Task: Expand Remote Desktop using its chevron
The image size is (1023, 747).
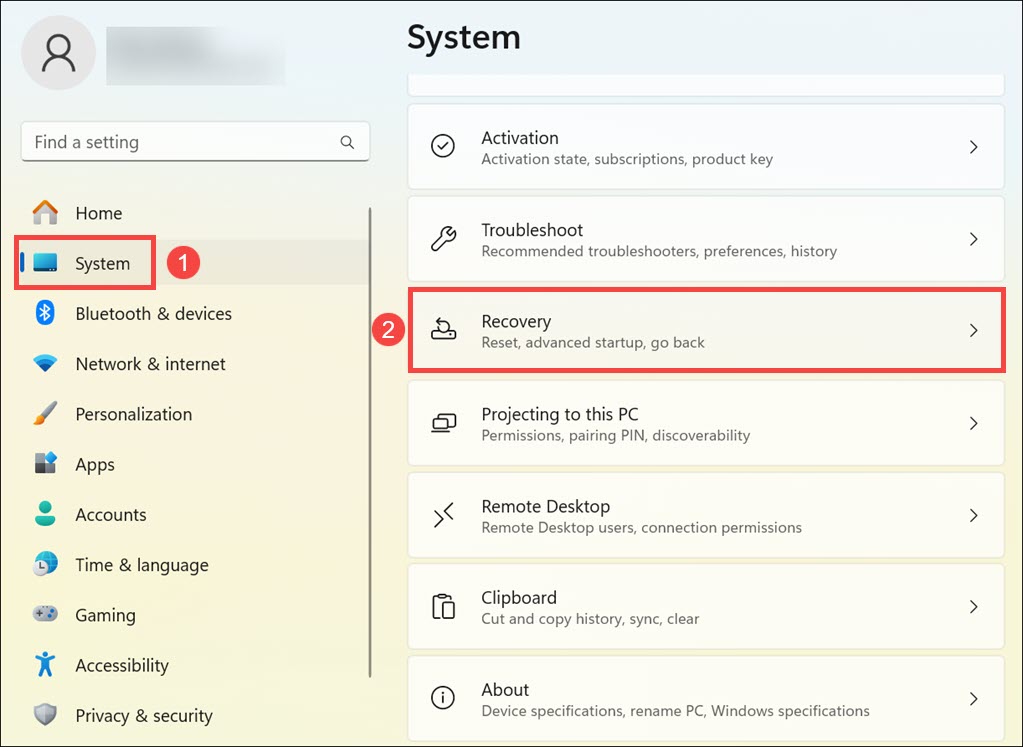Action: click(x=973, y=516)
